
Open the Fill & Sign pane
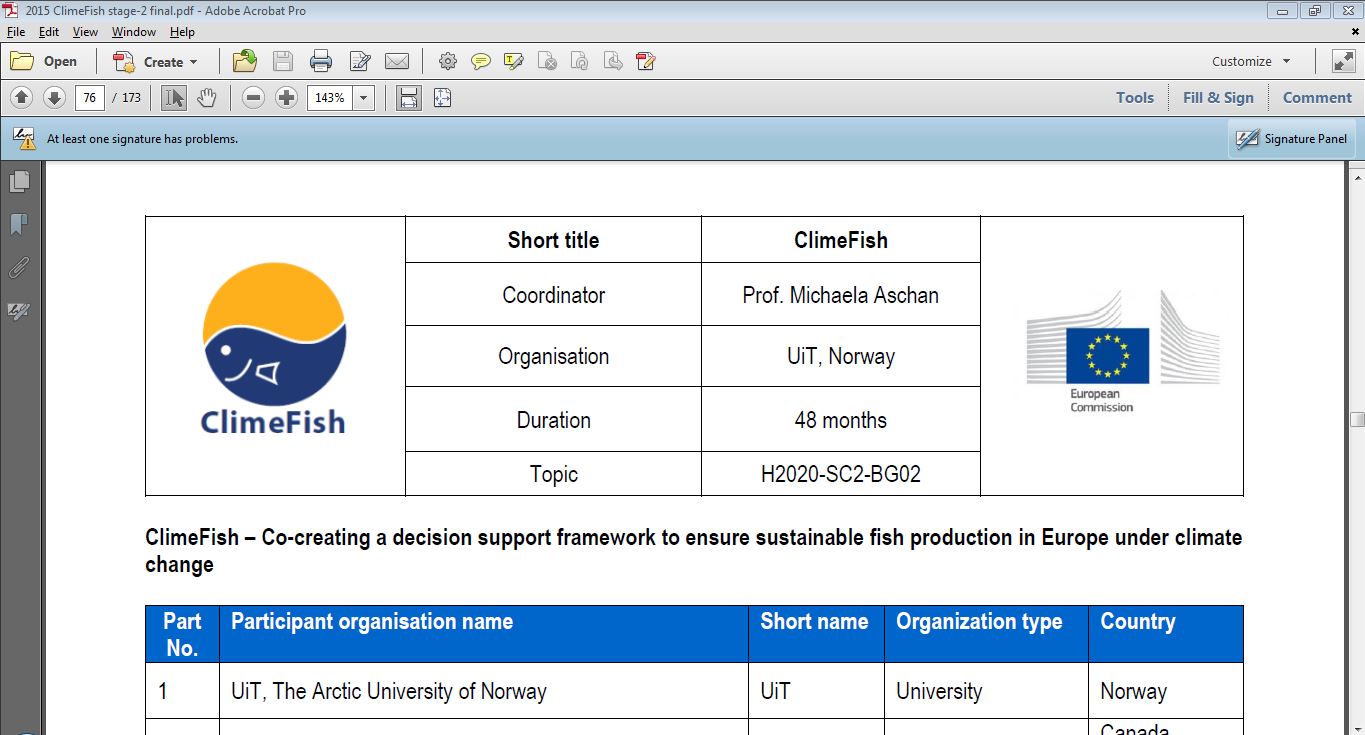coord(1218,97)
